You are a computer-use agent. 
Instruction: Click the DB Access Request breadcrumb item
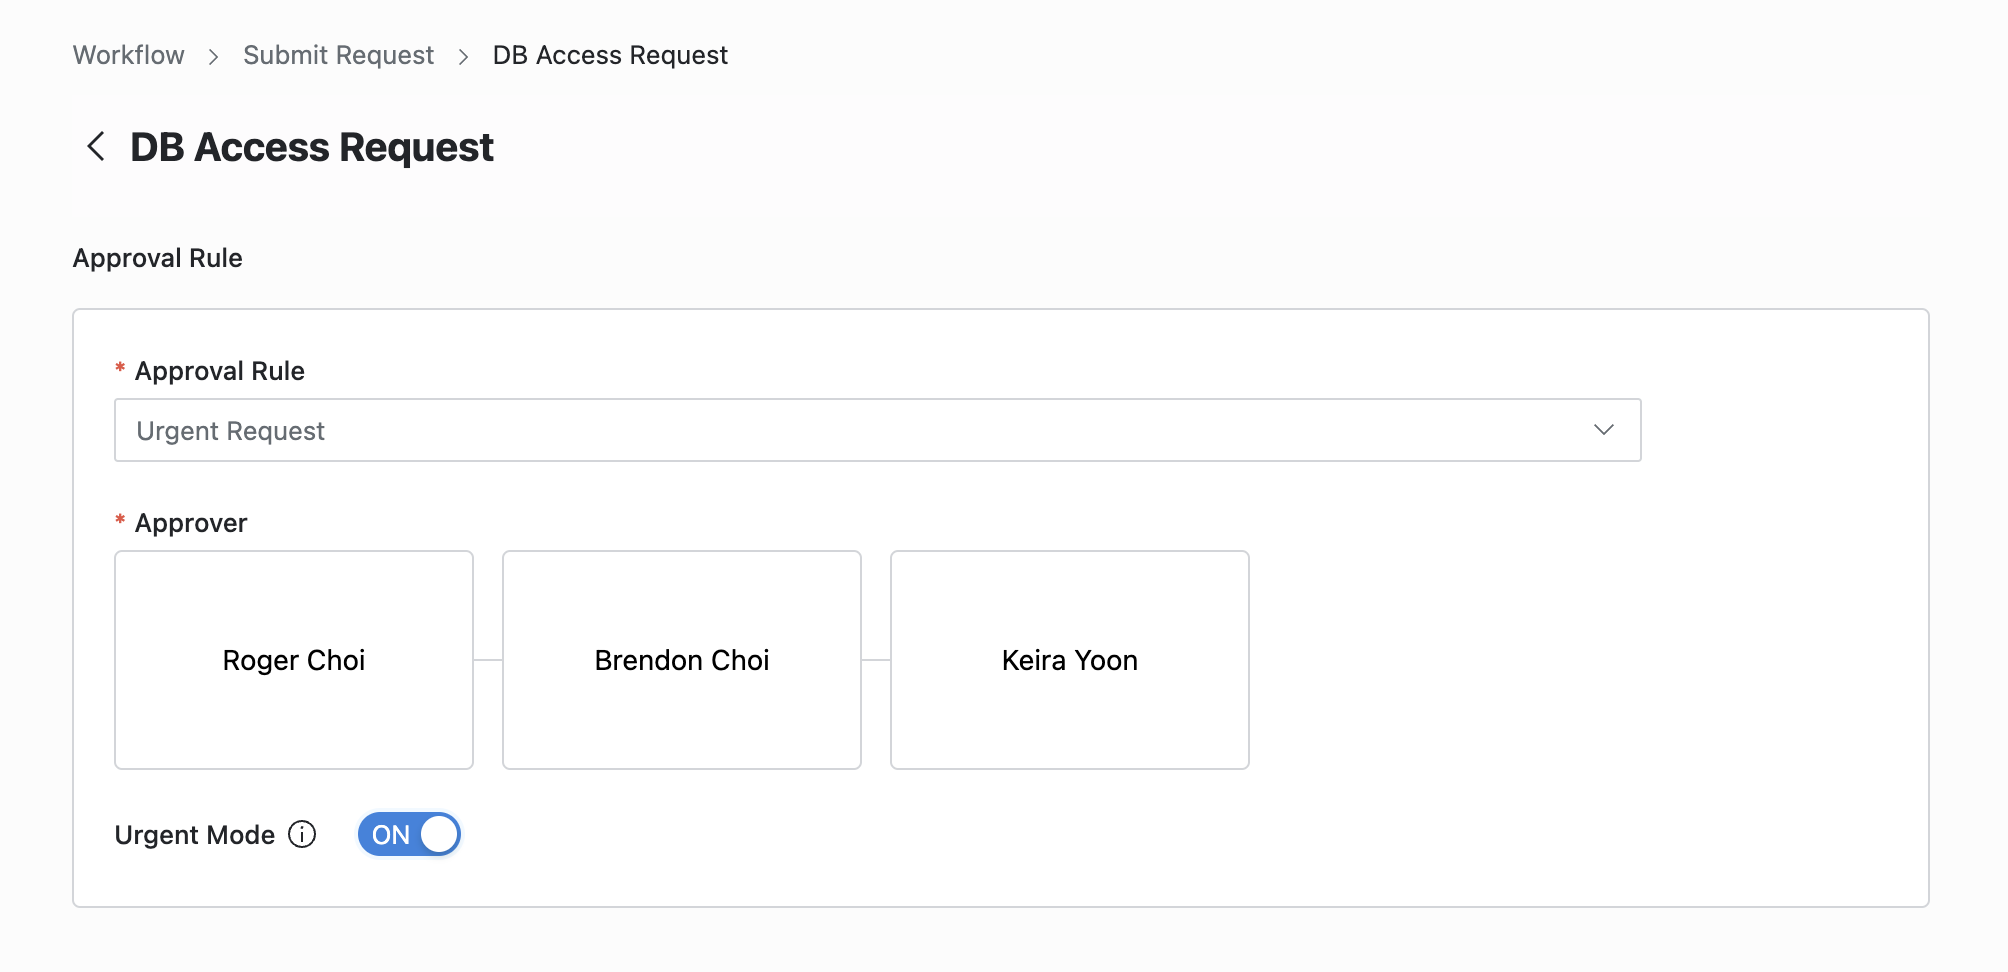click(x=610, y=55)
